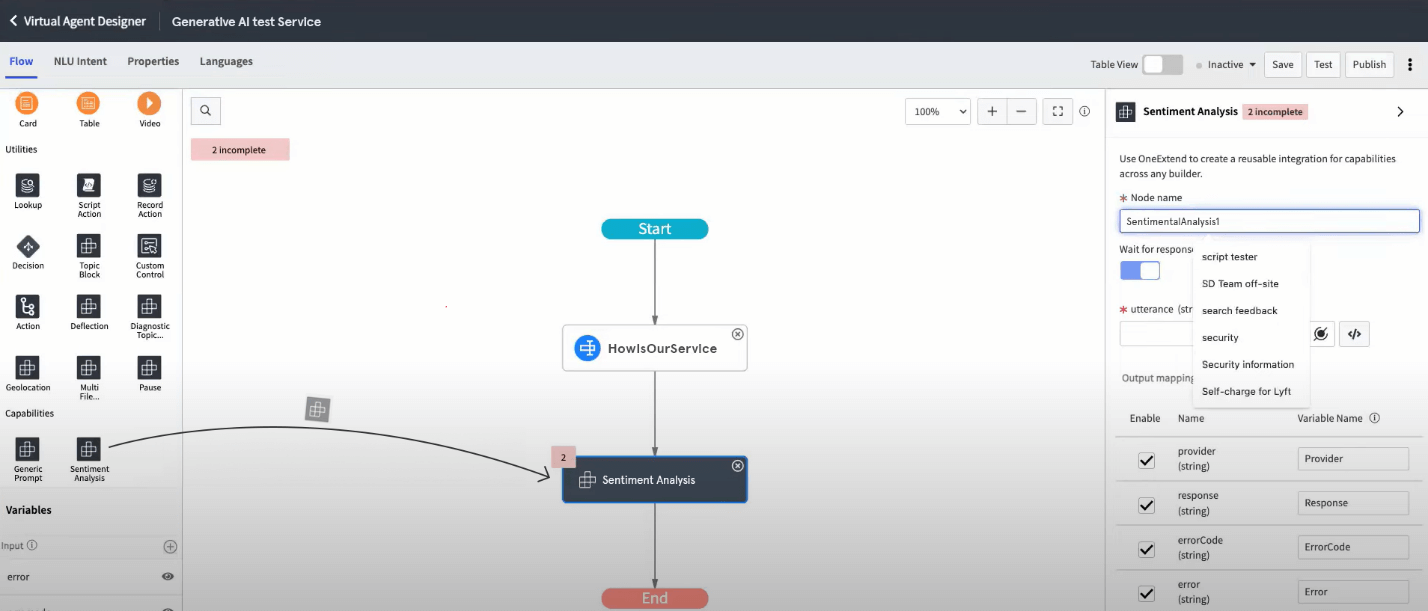
Task: Pick the Record Action utility icon
Action: pyautogui.click(x=149, y=185)
